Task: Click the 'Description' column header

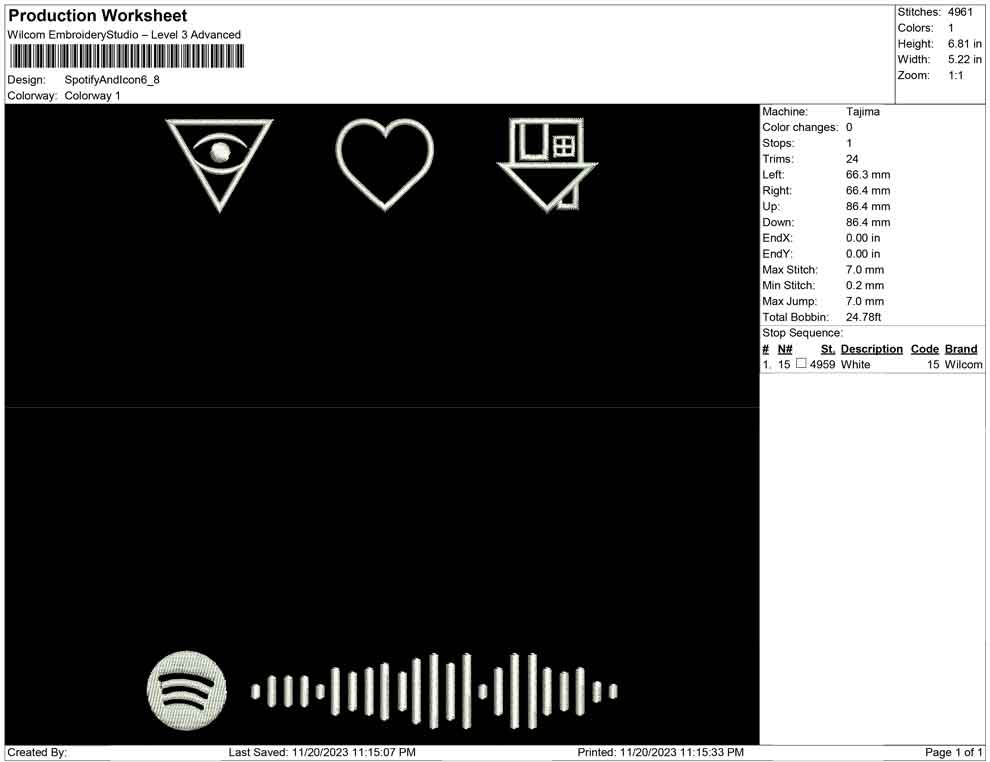Action: 871,349
